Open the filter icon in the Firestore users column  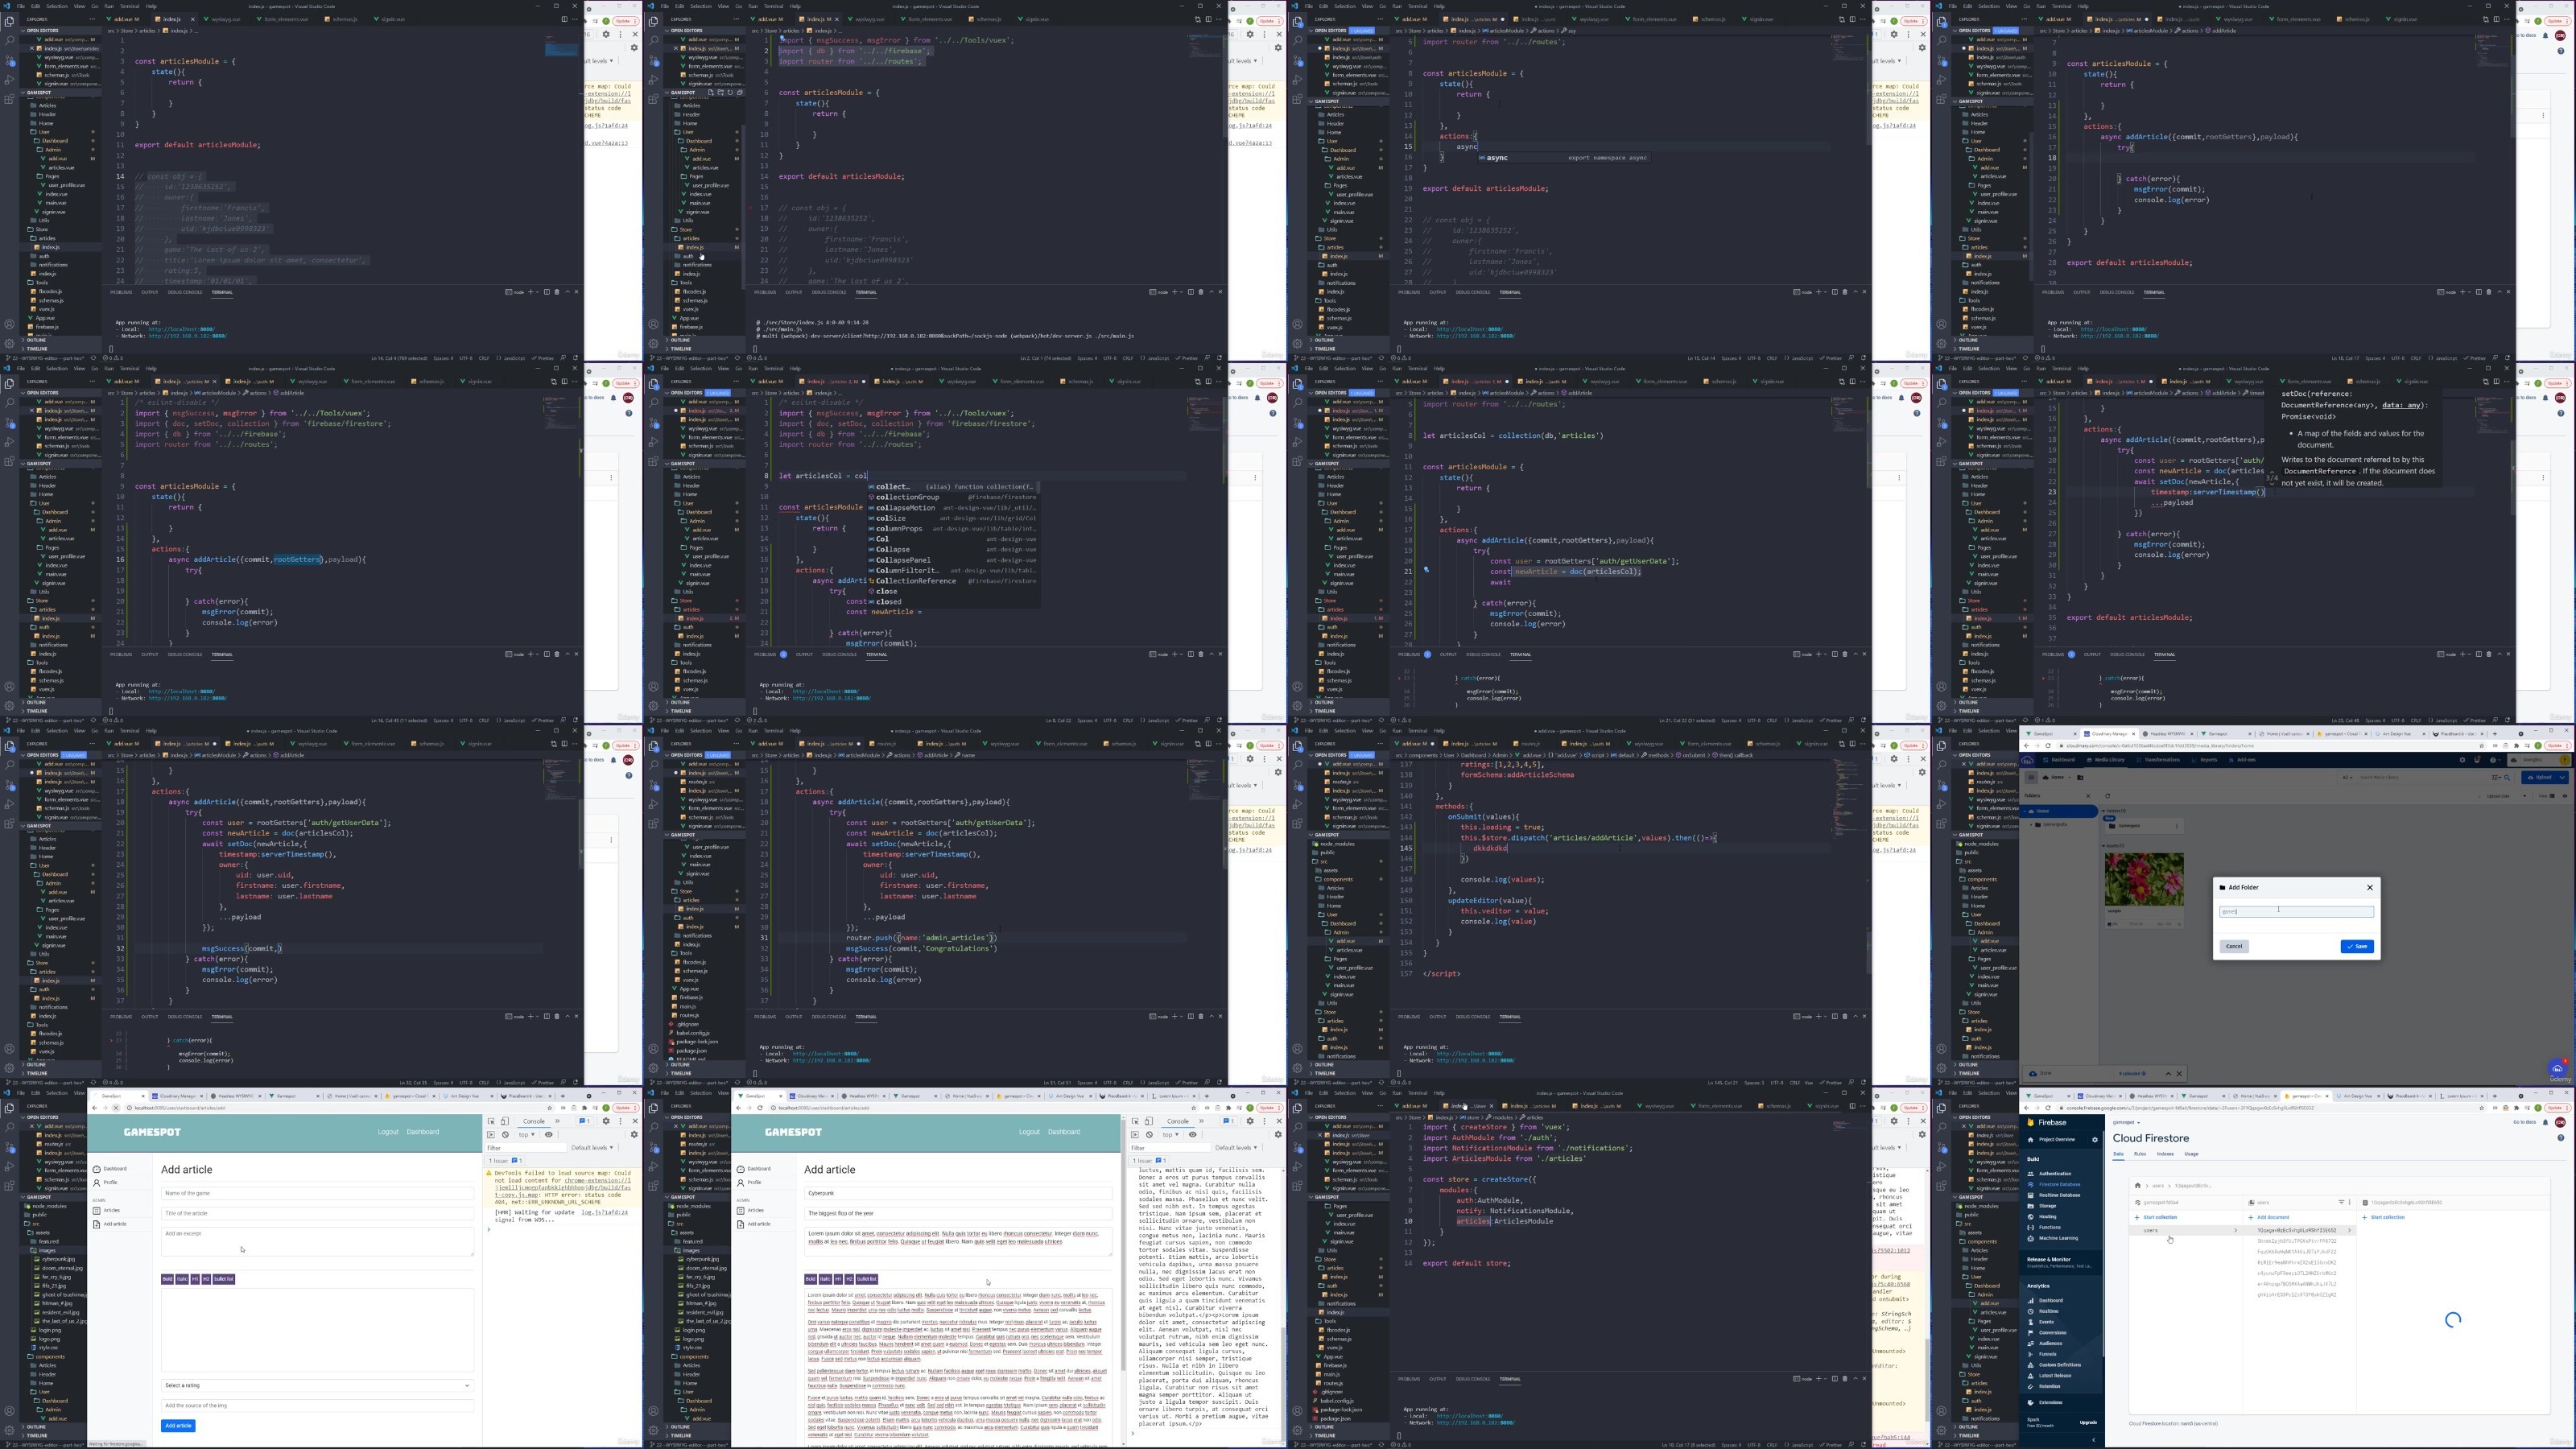[2341, 1202]
